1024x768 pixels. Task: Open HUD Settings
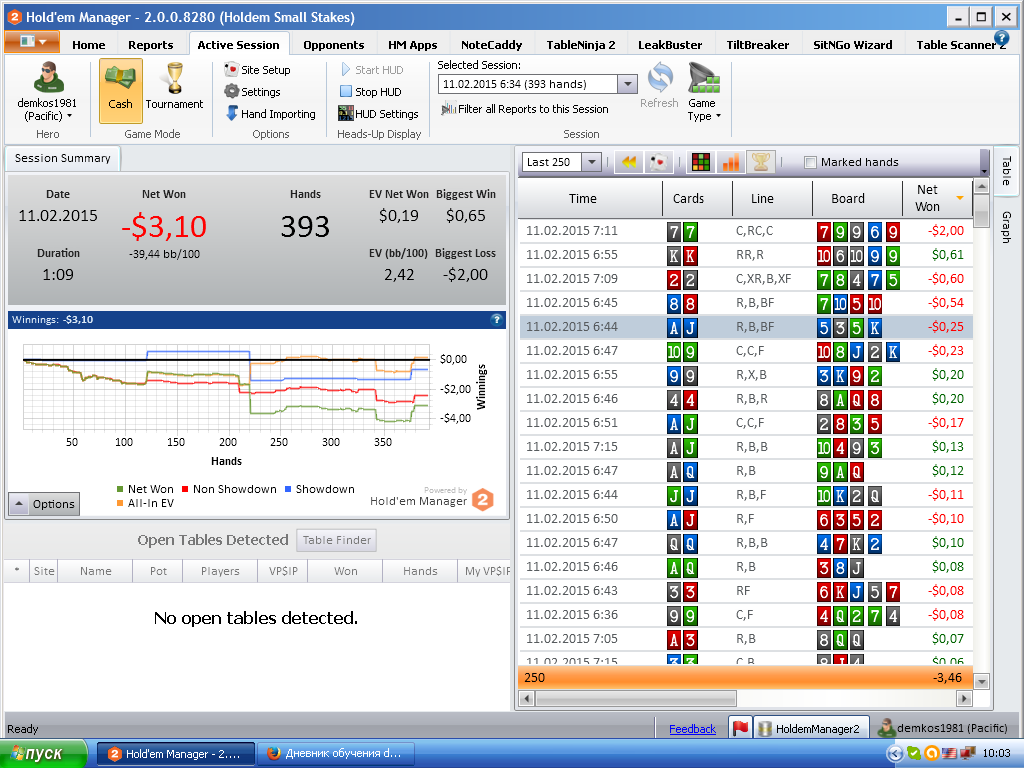point(378,114)
